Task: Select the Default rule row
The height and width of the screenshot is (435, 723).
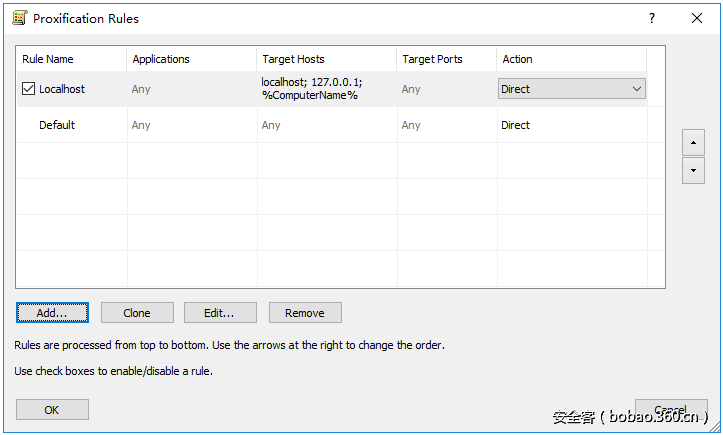Action: 57,125
